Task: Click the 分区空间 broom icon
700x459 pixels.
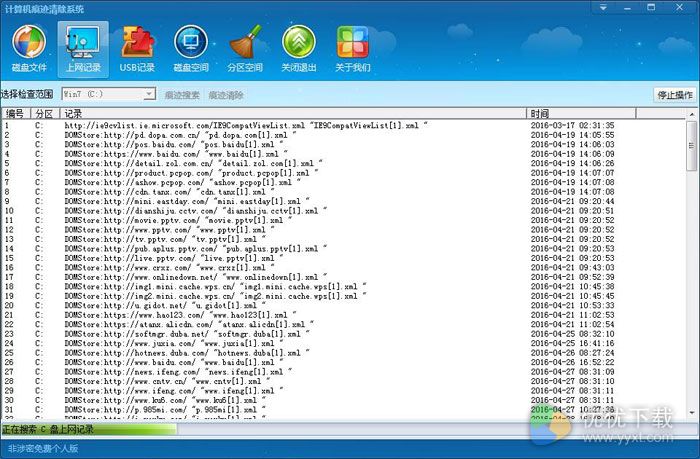Action: [245, 49]
